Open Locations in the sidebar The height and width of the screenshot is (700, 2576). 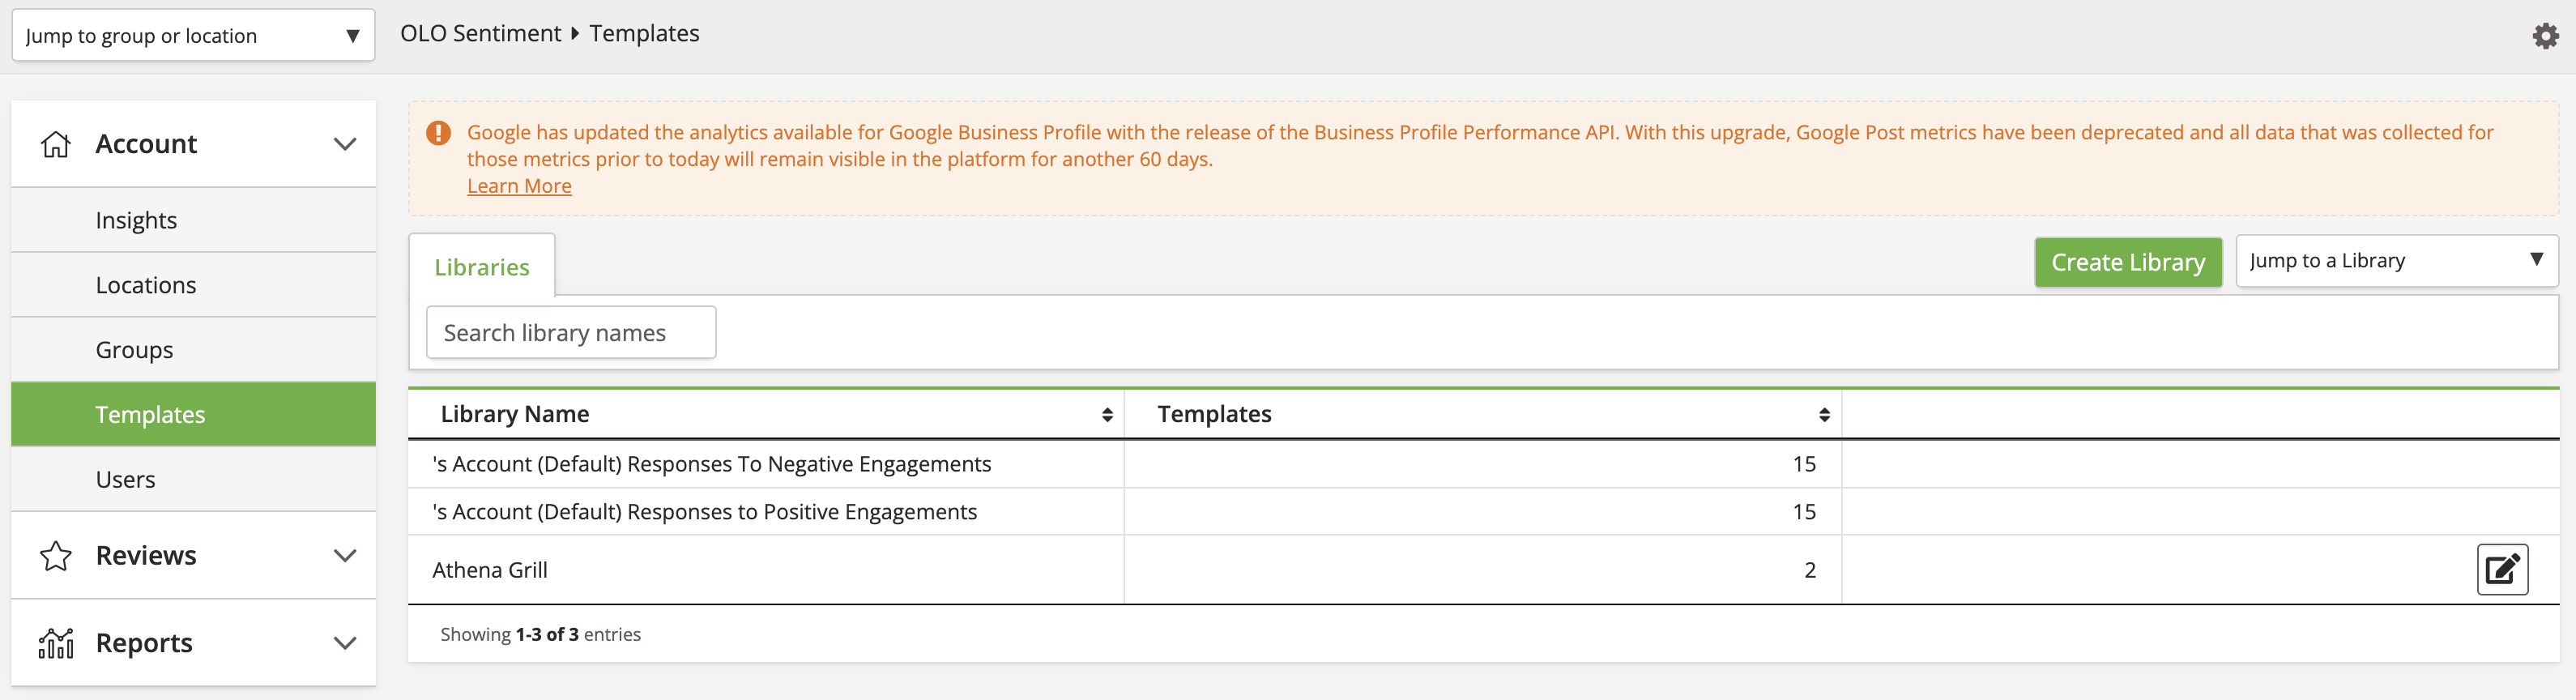click(x=193, y=285)
